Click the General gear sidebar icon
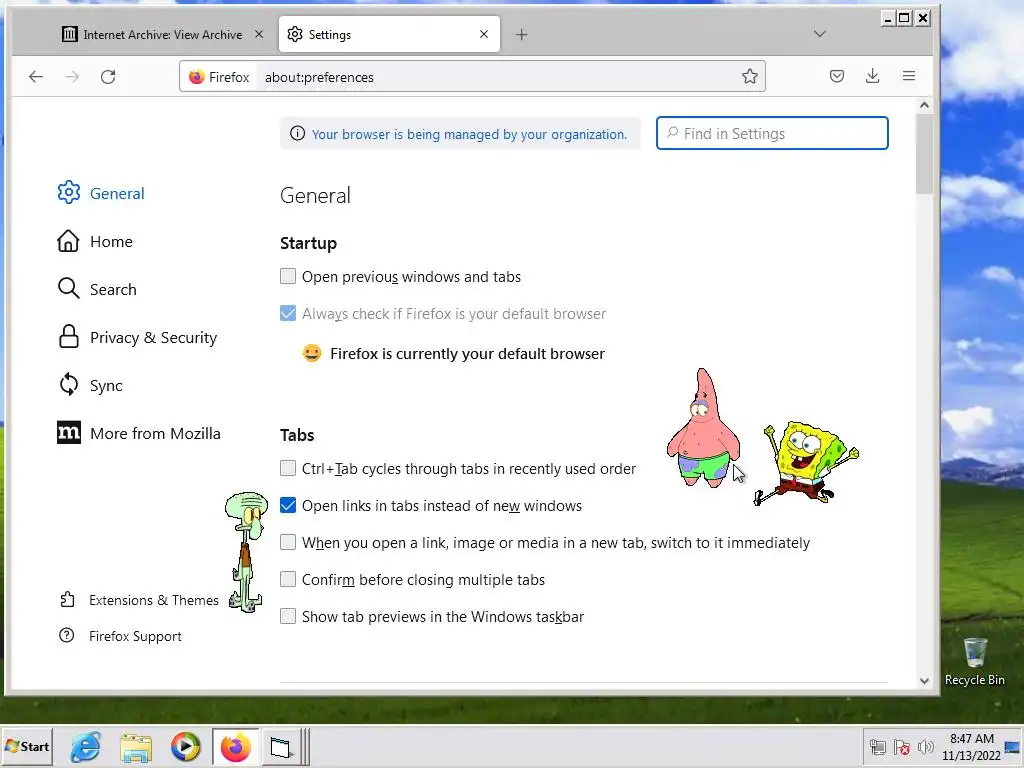 (x=69, y=193)
